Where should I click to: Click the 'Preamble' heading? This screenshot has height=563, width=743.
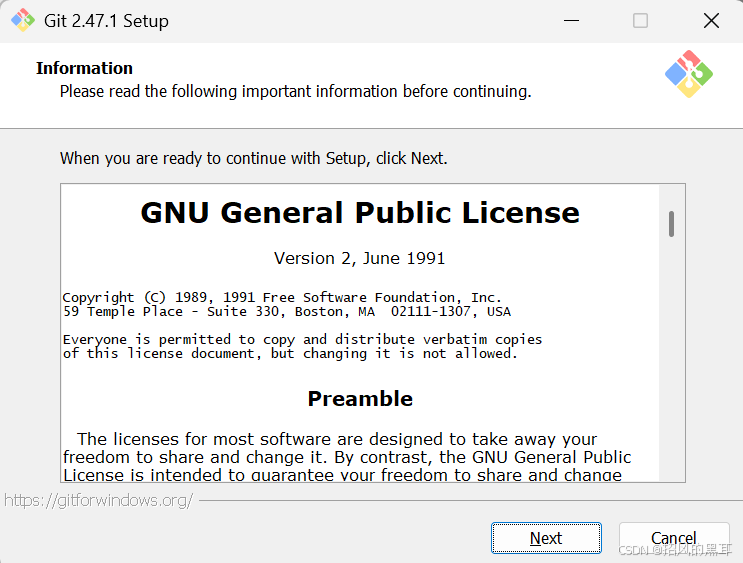coord(360,399)
